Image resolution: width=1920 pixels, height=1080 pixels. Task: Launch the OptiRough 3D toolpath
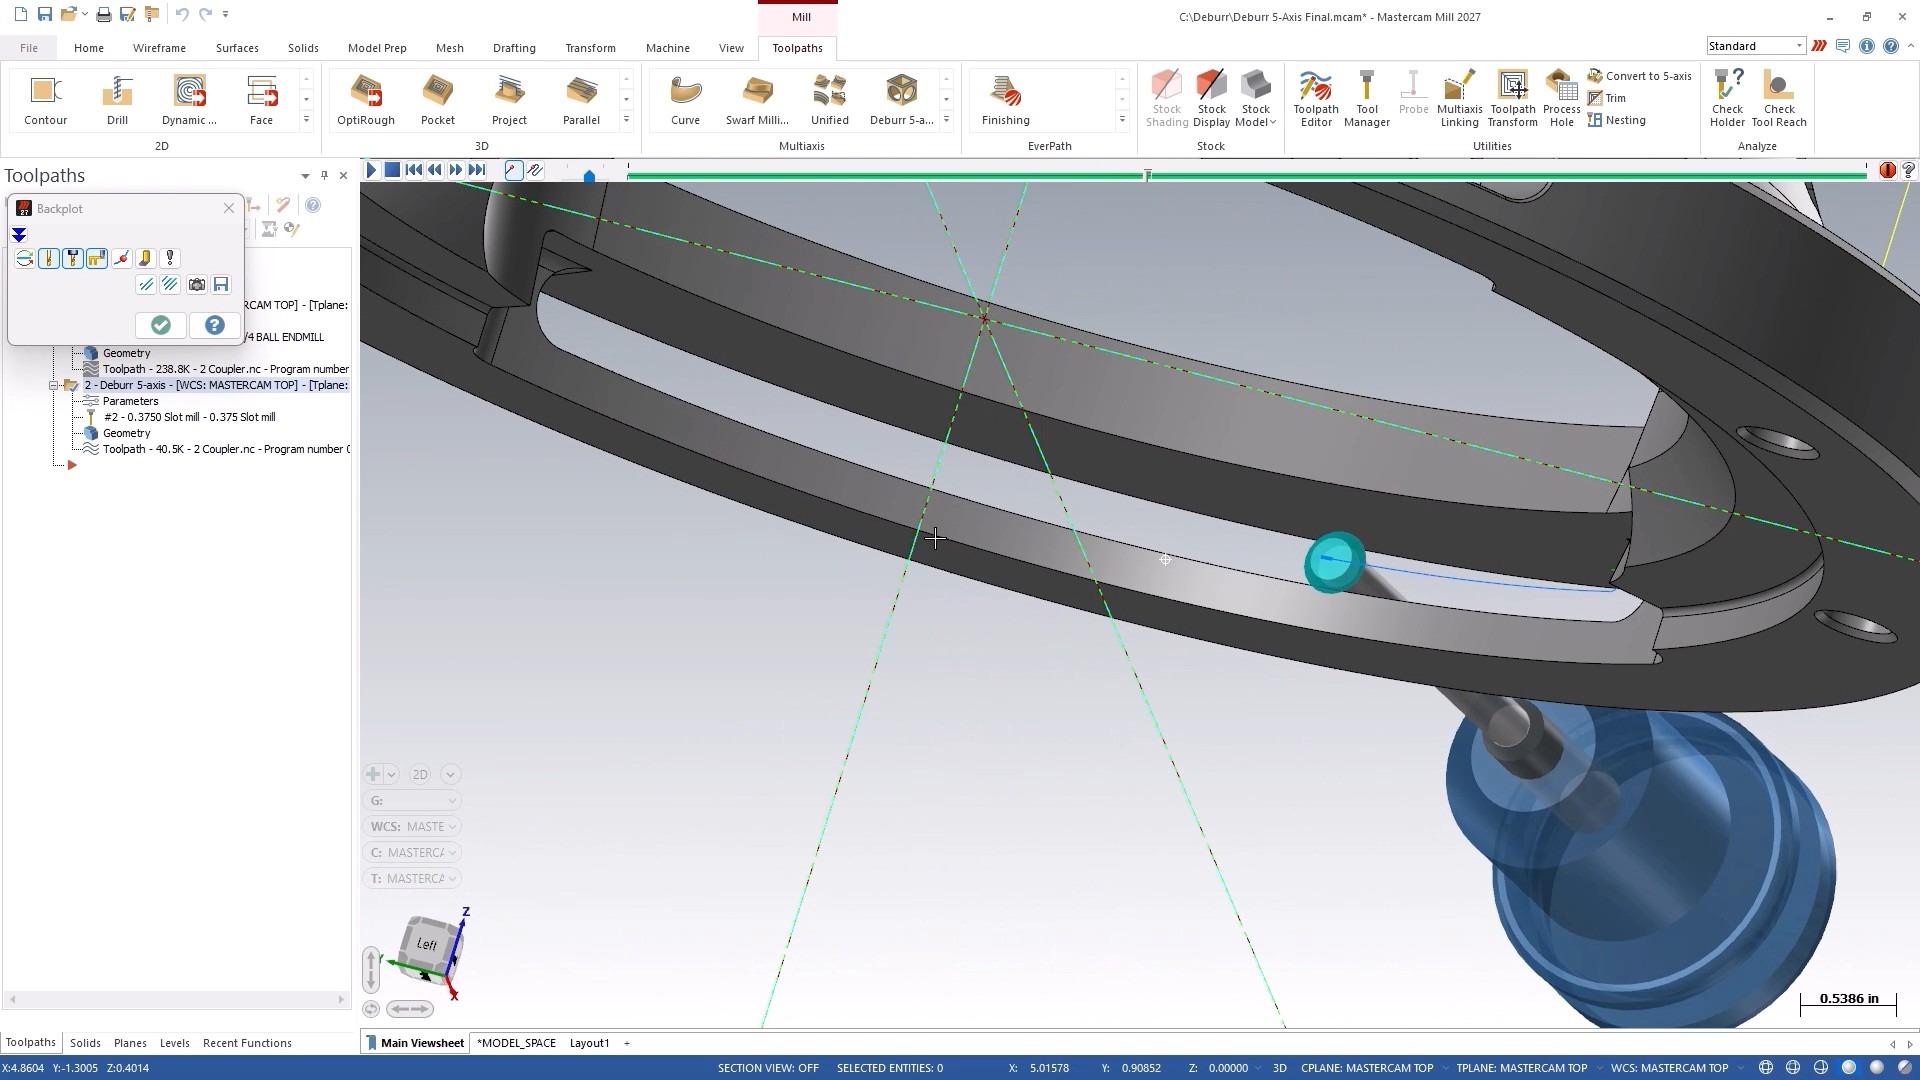pos(365,100)
